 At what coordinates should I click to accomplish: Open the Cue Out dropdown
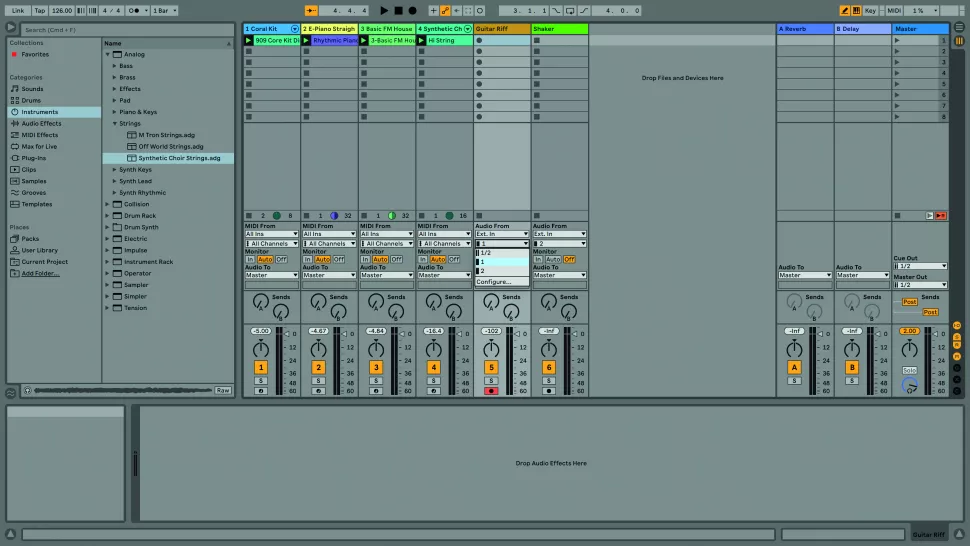click(x=920, y=266)
